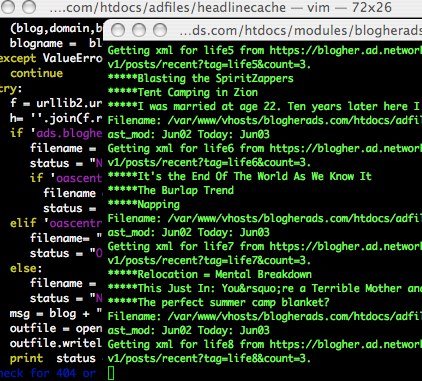Click the 'else:' line in vim
The width and height of the screenshot is (422, 381).
click(x=26, y=268)
